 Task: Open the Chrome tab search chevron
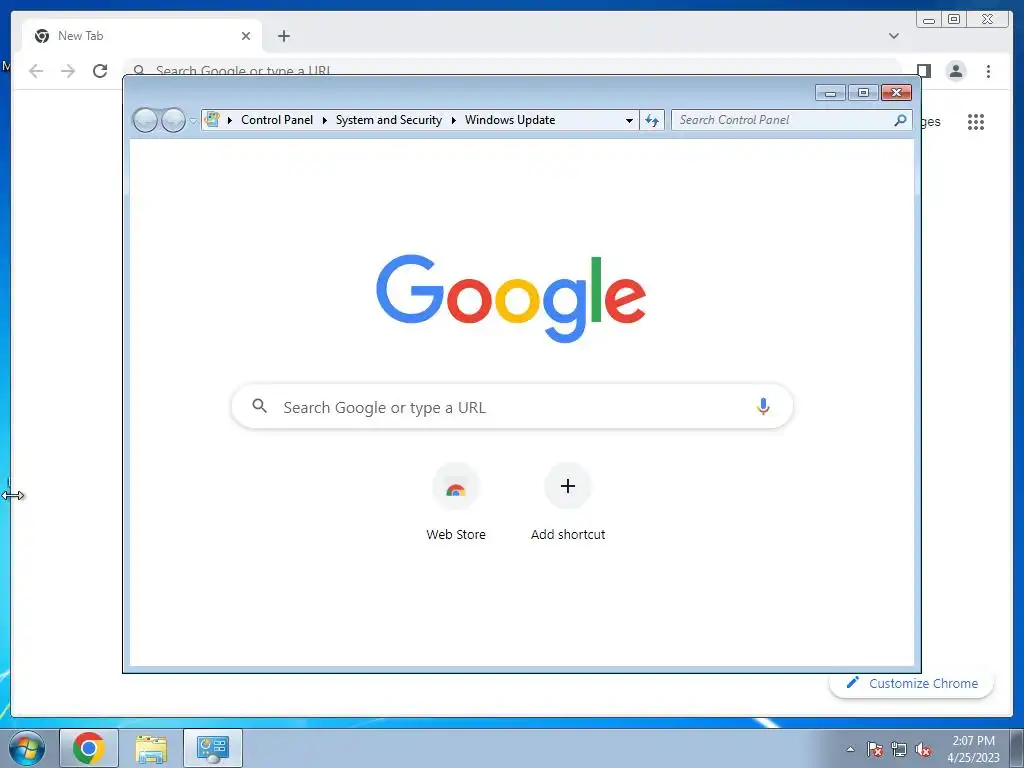pyautogui.click(x=894, y=36)
